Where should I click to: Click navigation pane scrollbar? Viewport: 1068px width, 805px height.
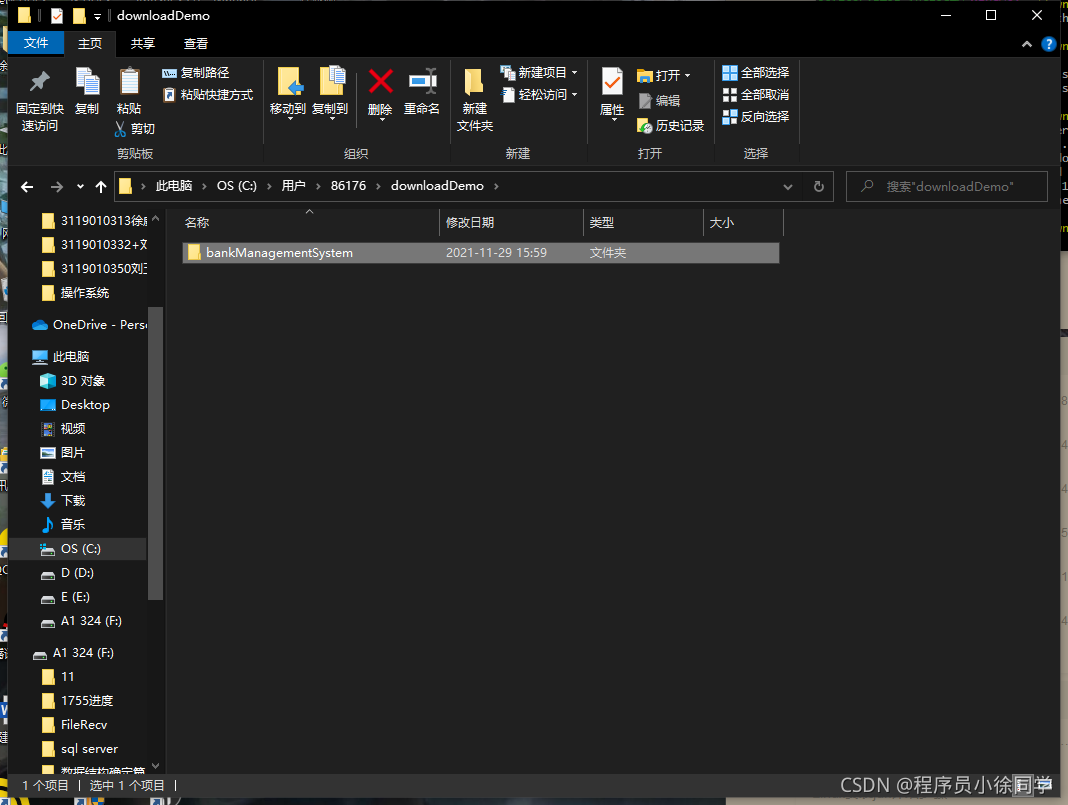(x=155, y=453)
